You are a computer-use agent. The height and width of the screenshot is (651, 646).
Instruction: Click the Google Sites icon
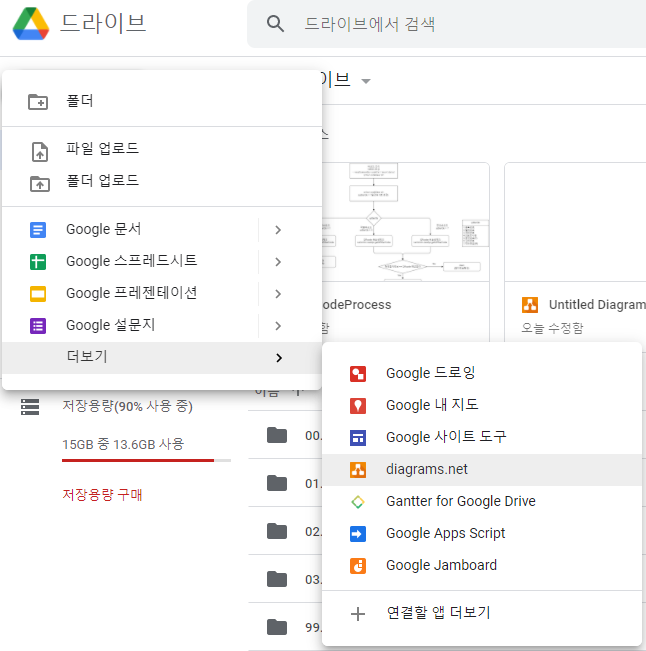tap(358, 438)
